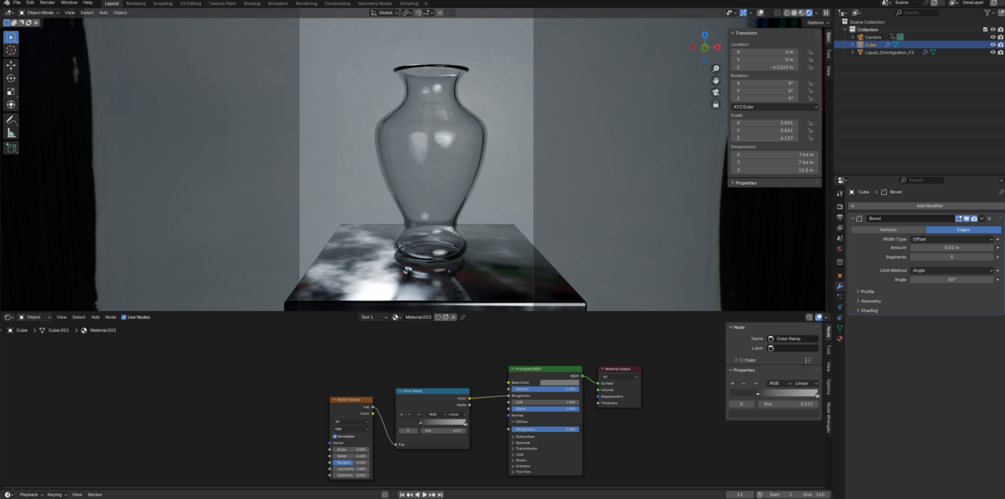Viewport: 1005px width, 499px height.
Task: Hide Liquid_Disintigration_FX in viewport
Action: click(993, 53)
